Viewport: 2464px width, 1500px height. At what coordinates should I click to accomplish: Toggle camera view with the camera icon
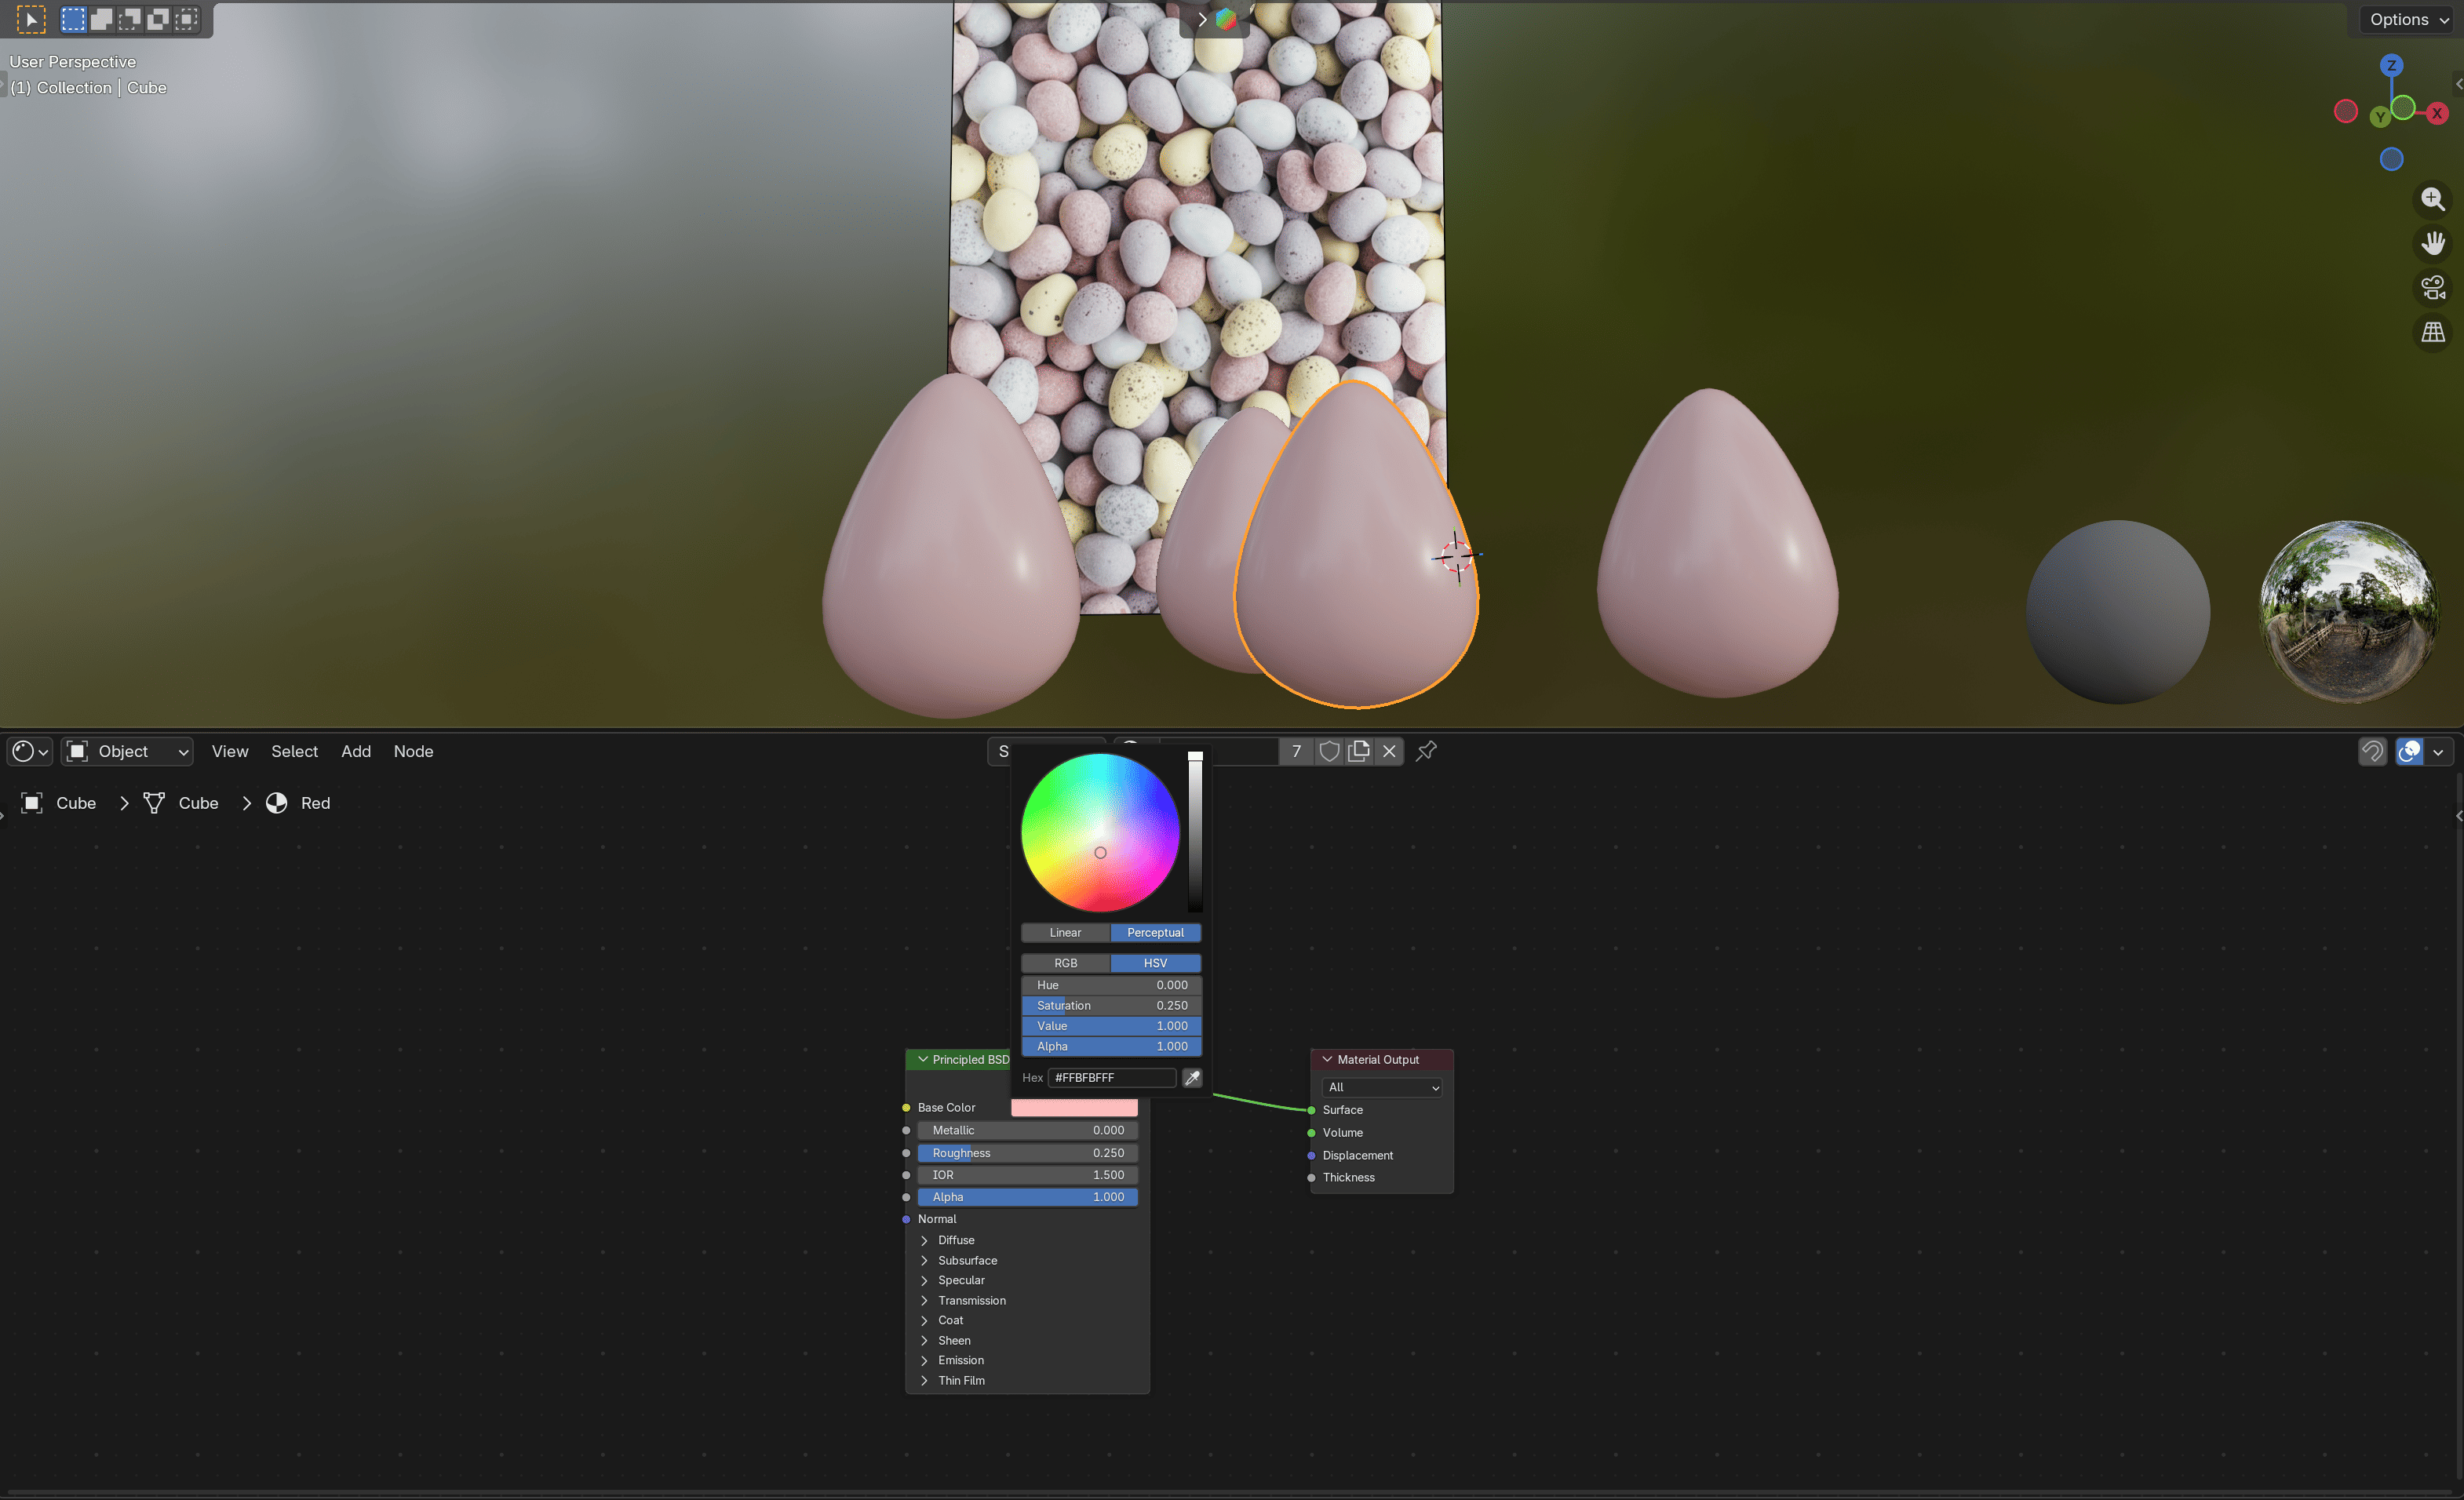[2432, 288]
